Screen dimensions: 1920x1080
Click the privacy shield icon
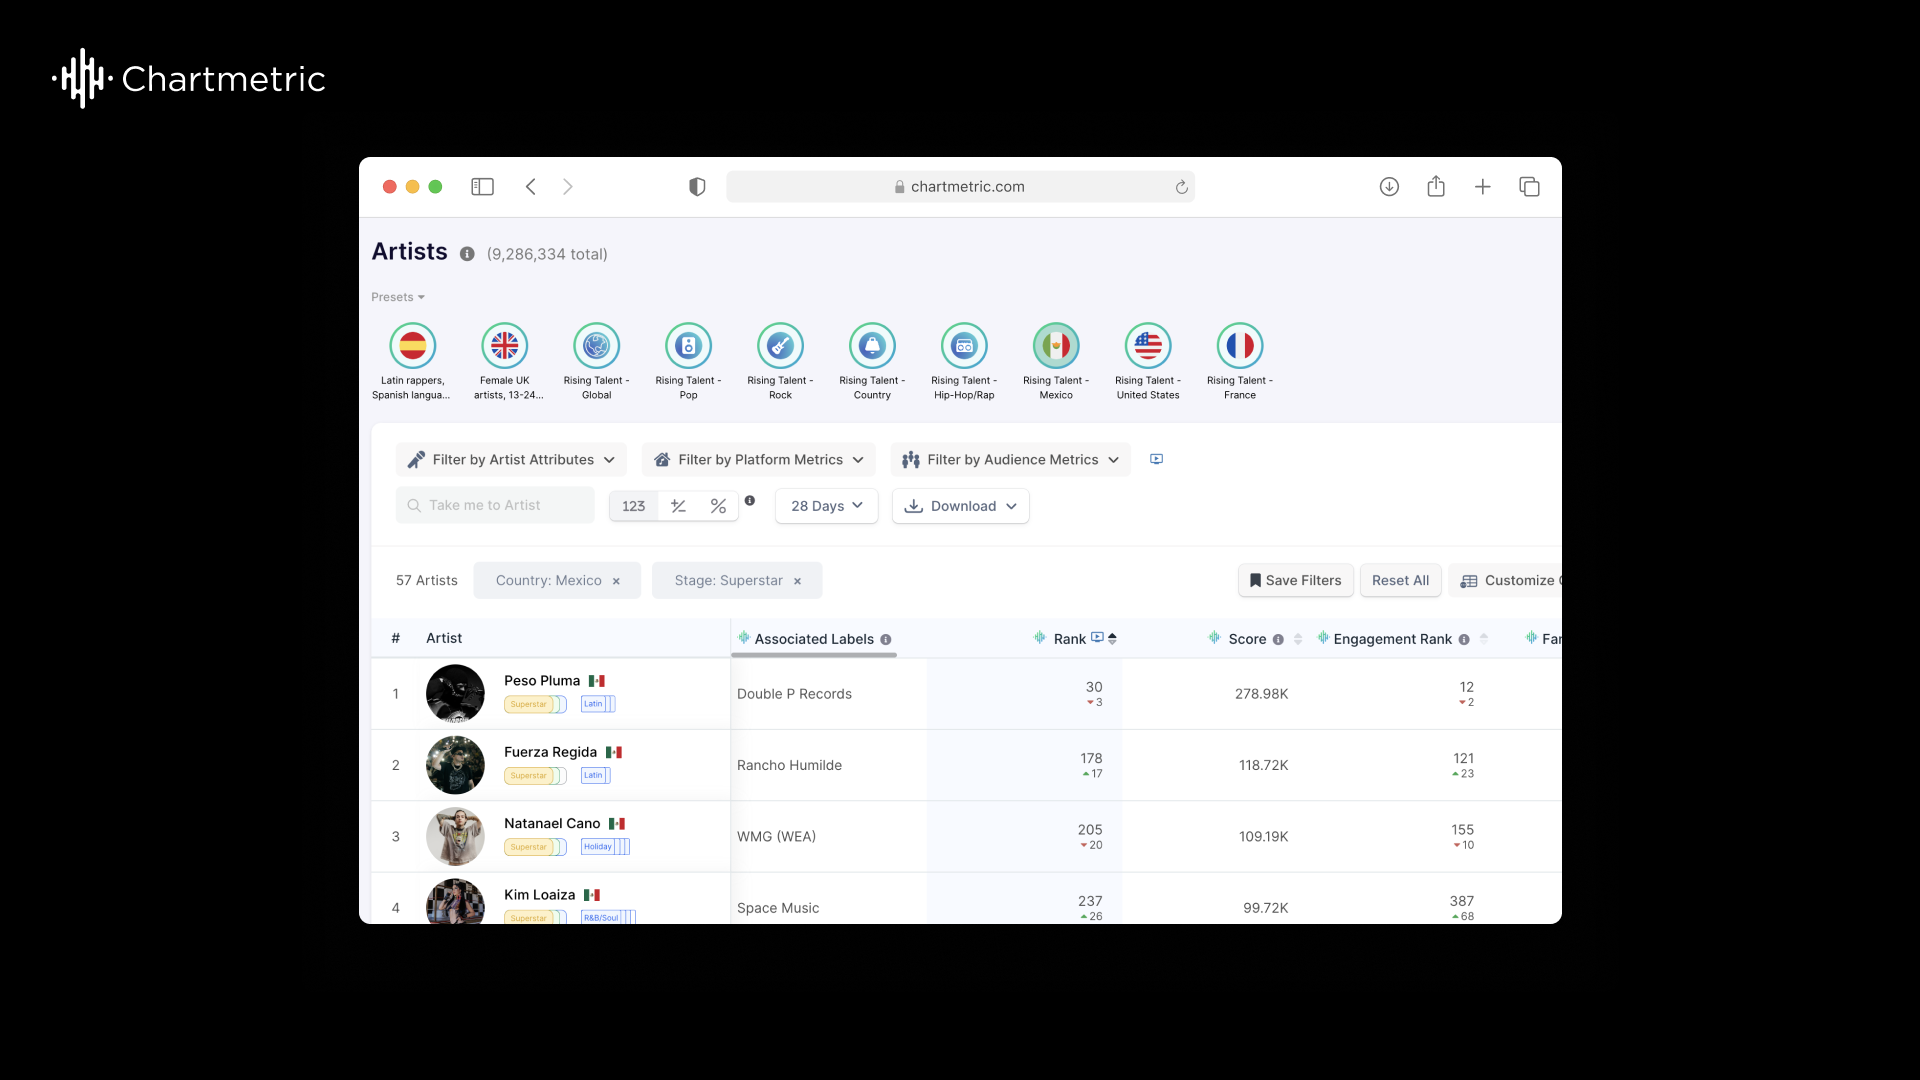pos(697,187)
